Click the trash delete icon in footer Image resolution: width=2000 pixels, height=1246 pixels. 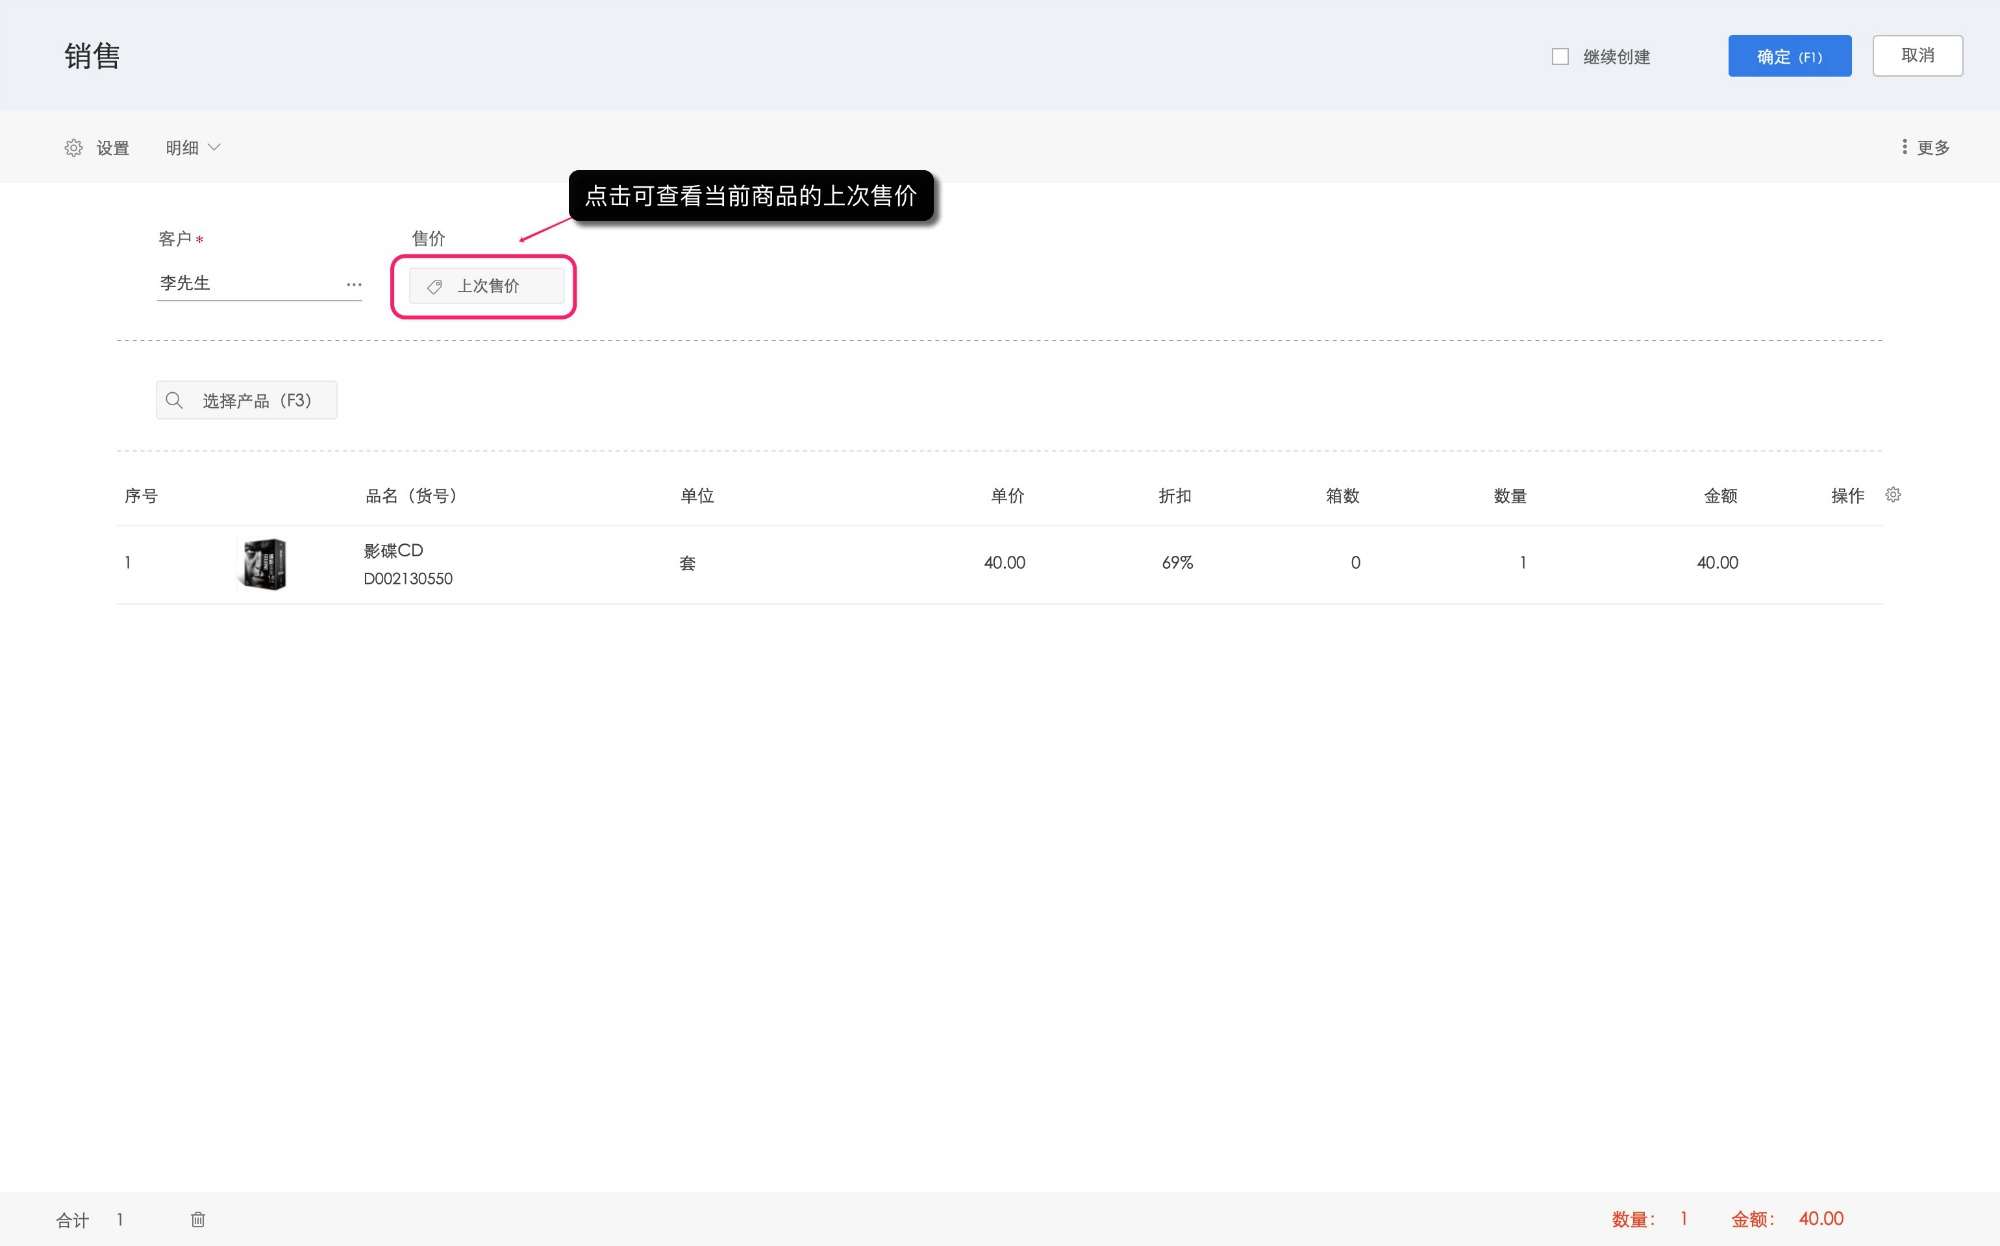click(x=198, y=1219)
